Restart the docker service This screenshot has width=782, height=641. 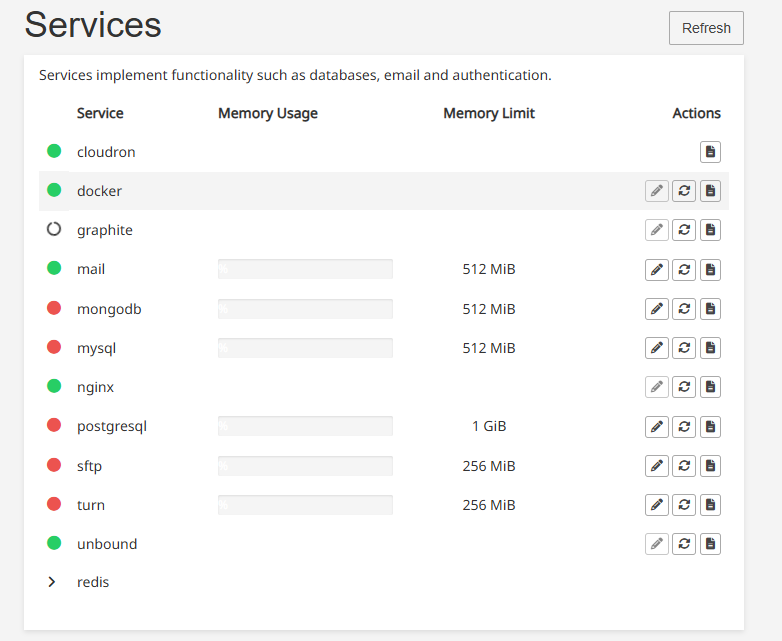(684, 191)
